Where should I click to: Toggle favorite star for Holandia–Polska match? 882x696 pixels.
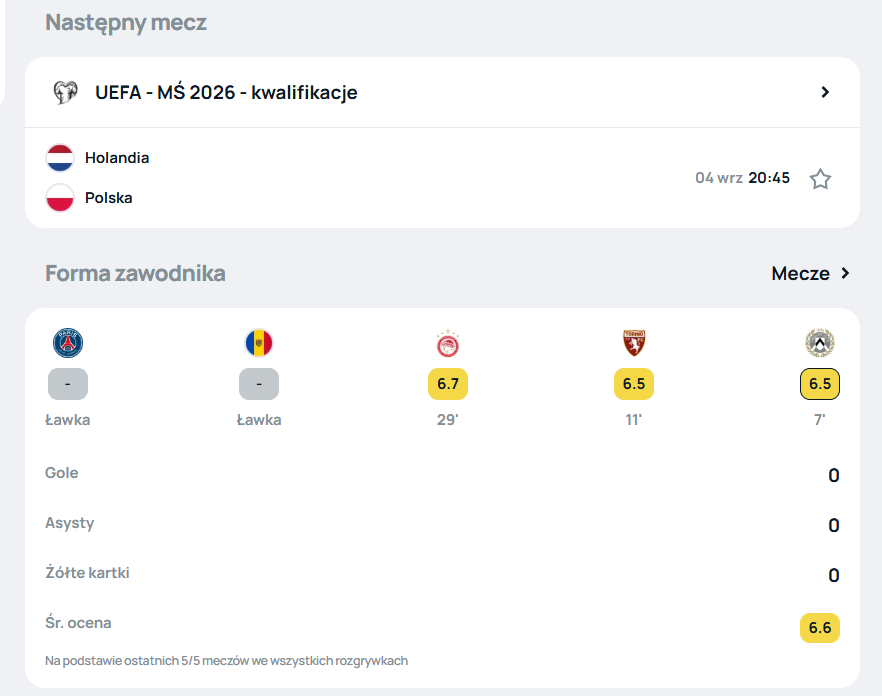tap(820, 179)
